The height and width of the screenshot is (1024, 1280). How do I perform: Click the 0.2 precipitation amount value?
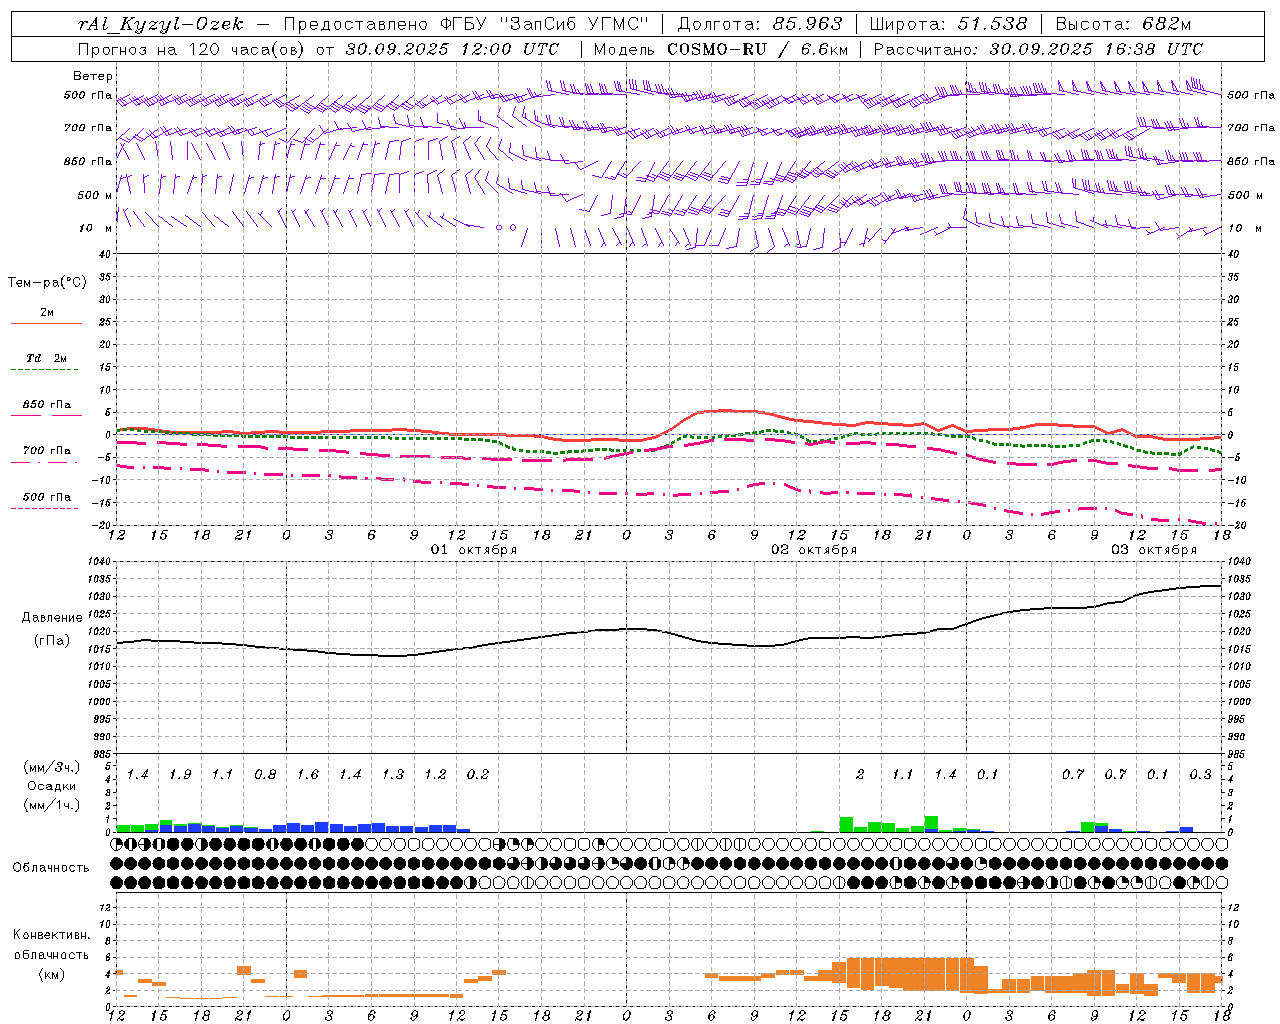coord(478,775)
